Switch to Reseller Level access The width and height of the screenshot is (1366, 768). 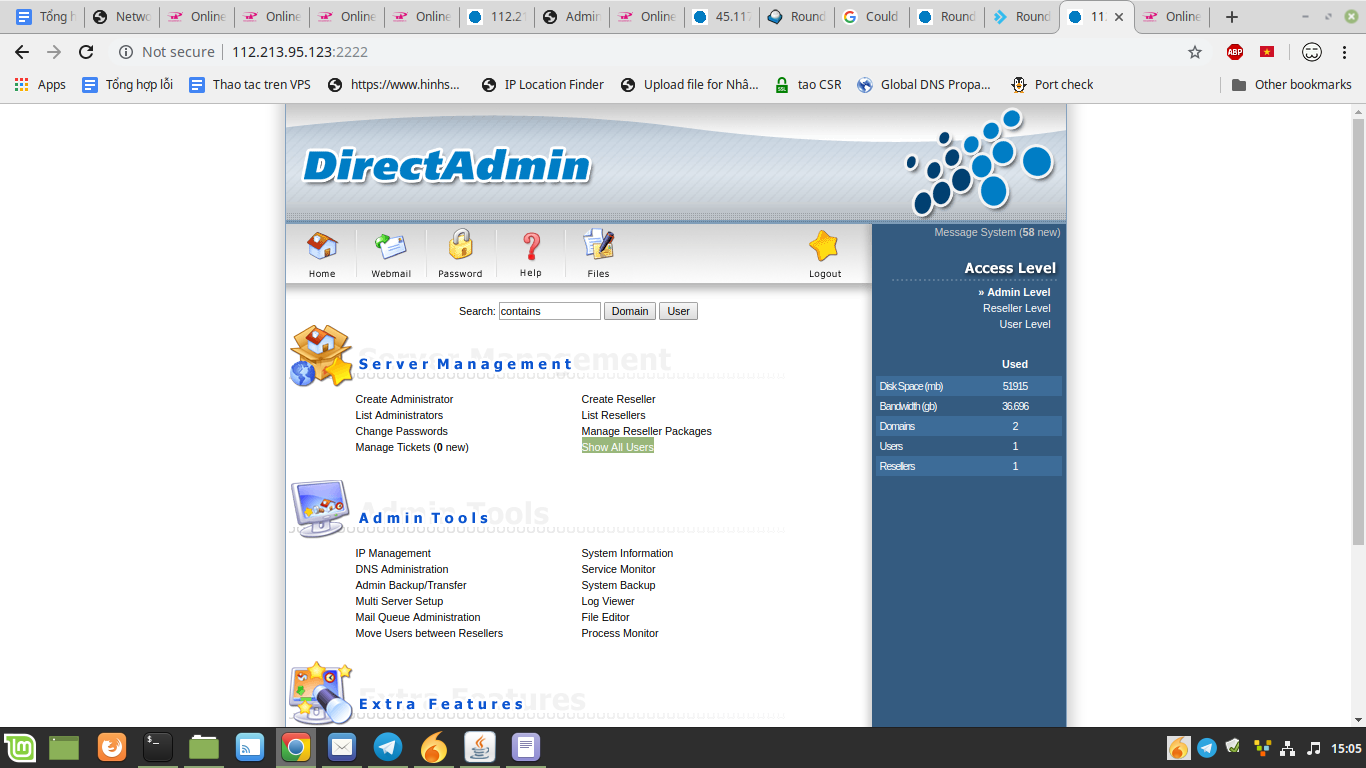(1017, 308)
